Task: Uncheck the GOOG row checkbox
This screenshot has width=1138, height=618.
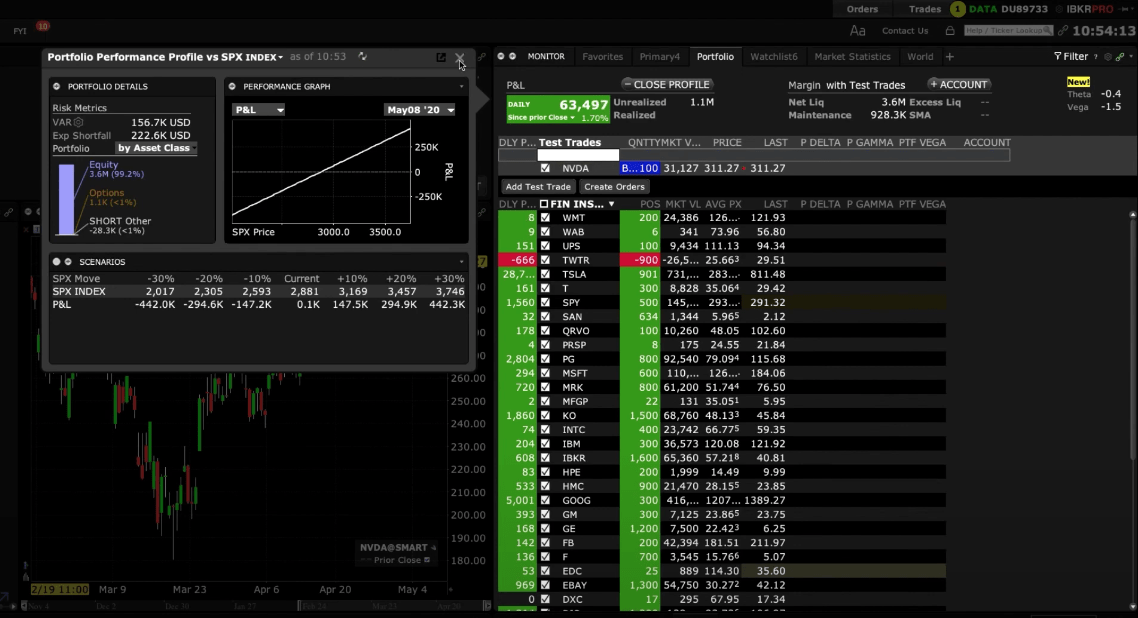Action: (x=545, y=500)
